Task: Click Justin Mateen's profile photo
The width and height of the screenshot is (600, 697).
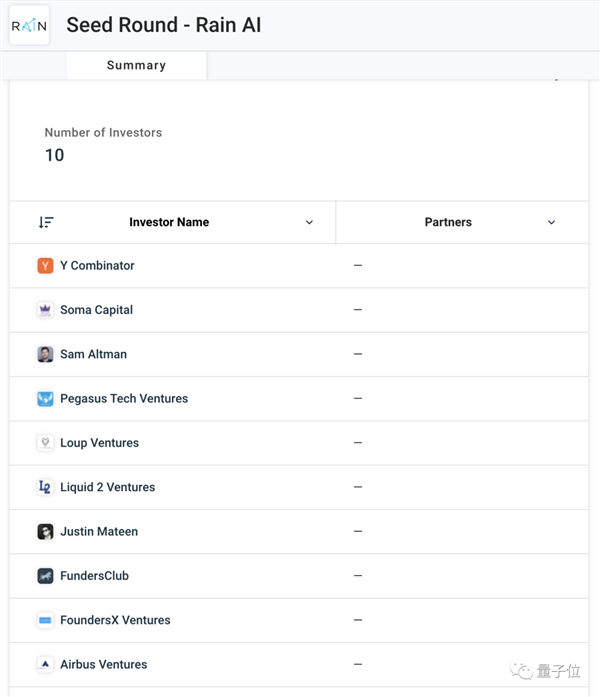Action: pos(45,532)
